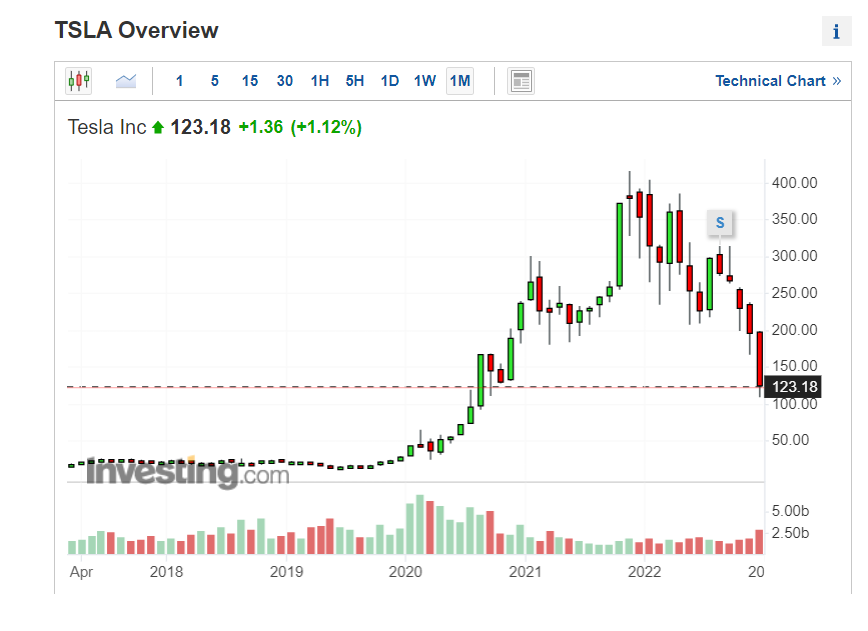Click the S split marker on chart
The height and width of the screenshot is (631, 868).
(x=719, y=222)
